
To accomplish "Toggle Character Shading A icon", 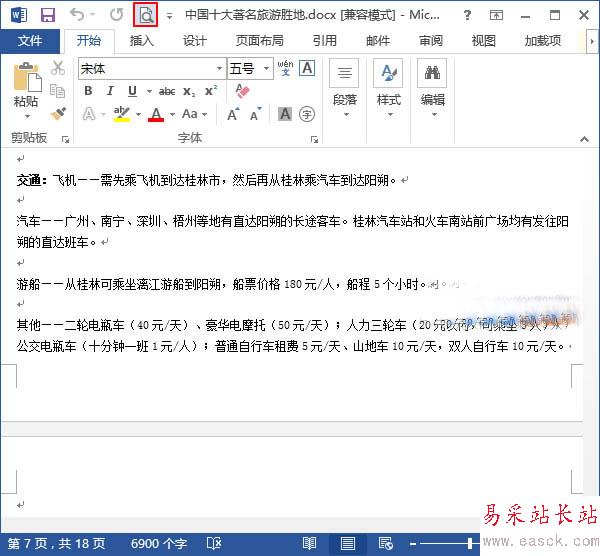I will click(x=285, y=114).
